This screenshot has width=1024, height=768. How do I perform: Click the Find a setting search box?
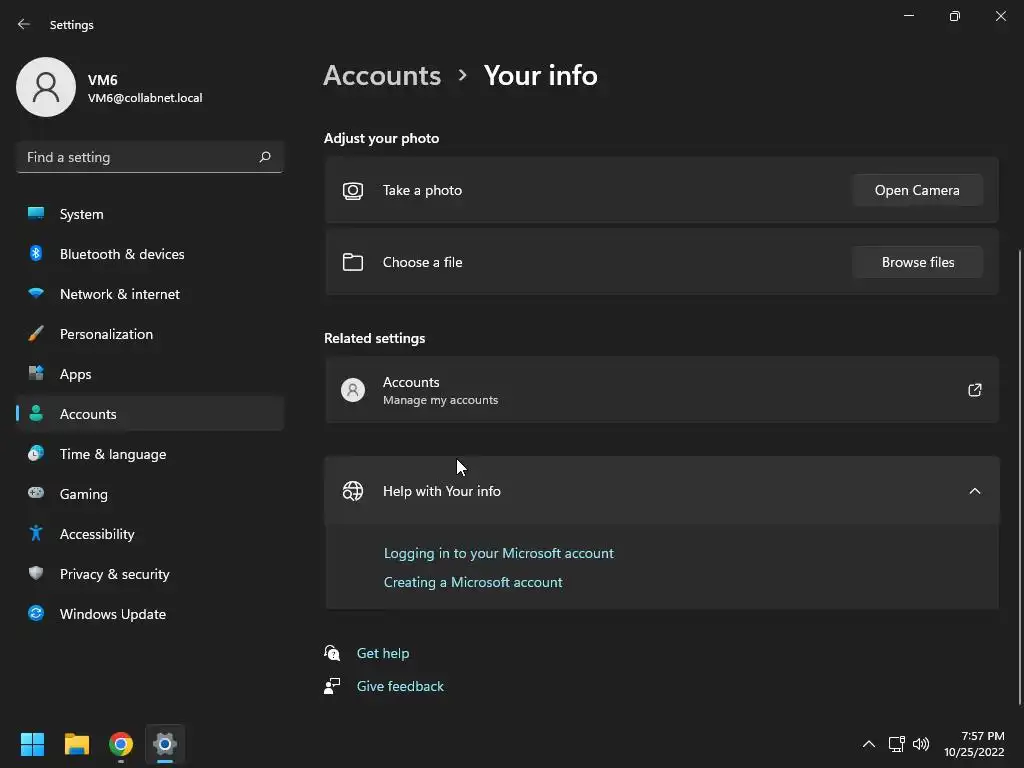click(x=140, y=157)
